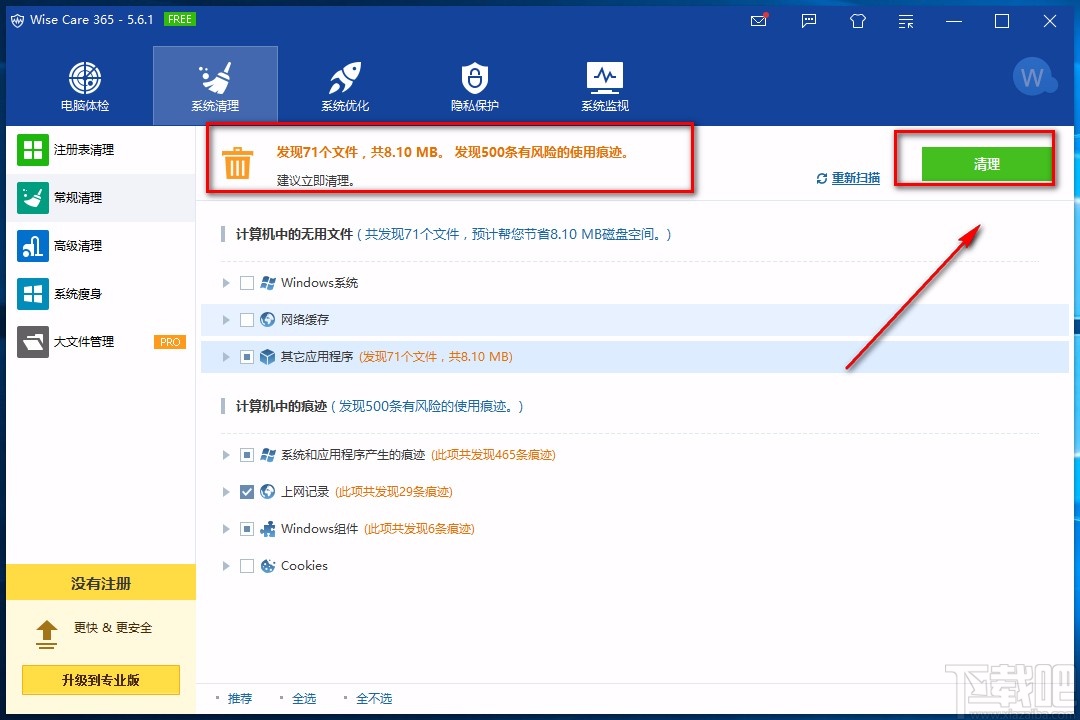Viewport: 1080px width, 720px height.
Task: Uncheck the 上网记录 checkbox
Action: click(x=247, y=492)
